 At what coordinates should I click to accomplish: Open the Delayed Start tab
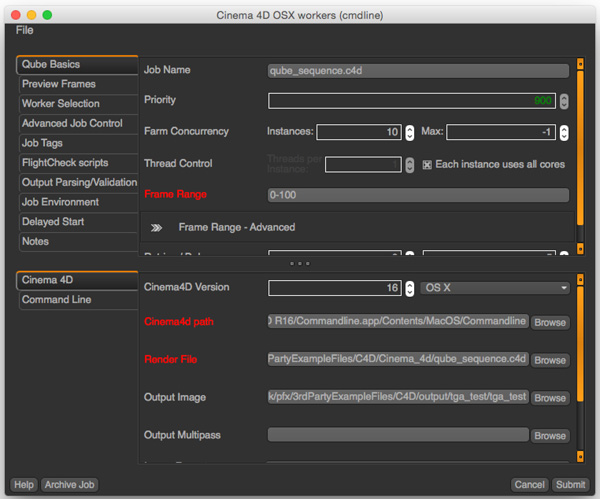point(78,222)
